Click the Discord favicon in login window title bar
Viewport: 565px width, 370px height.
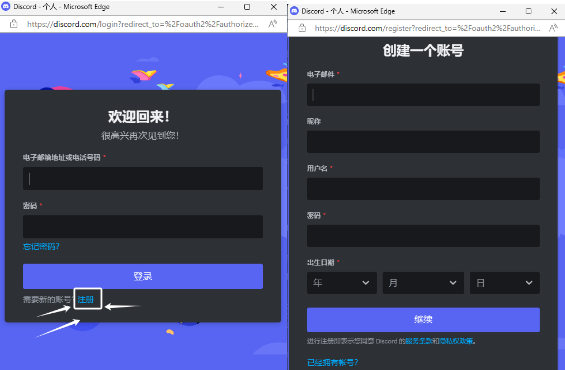(6, 6)
